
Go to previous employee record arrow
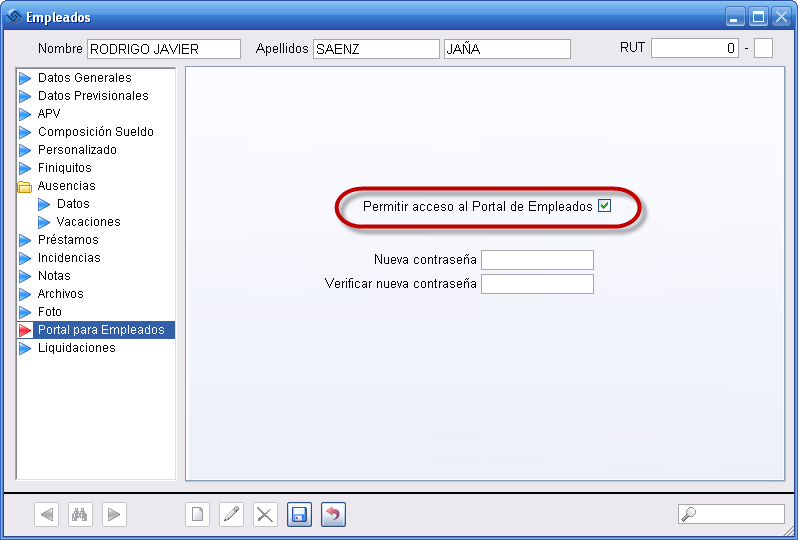point(46,515)
